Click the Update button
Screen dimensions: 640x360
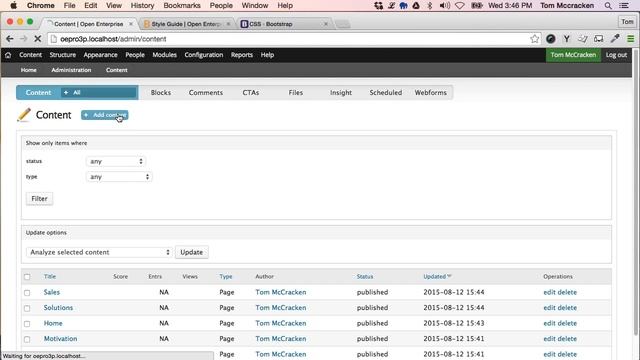pyautogui.click(x=191, y=252)
